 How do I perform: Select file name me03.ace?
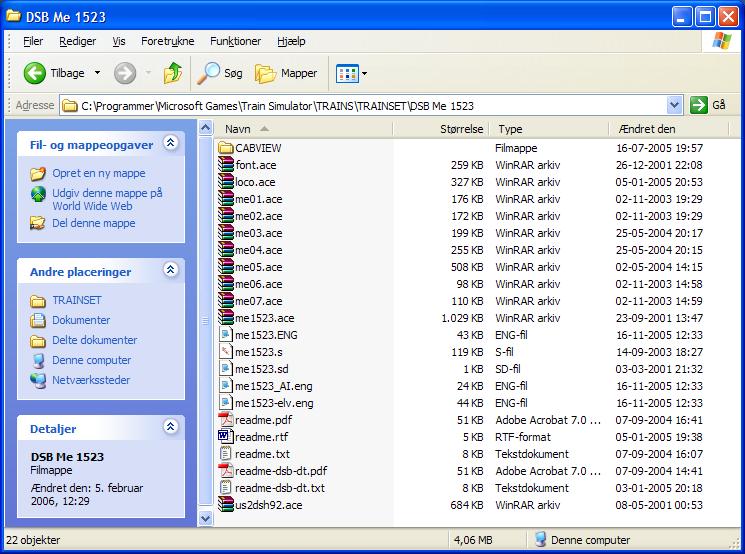click(258, 233)
